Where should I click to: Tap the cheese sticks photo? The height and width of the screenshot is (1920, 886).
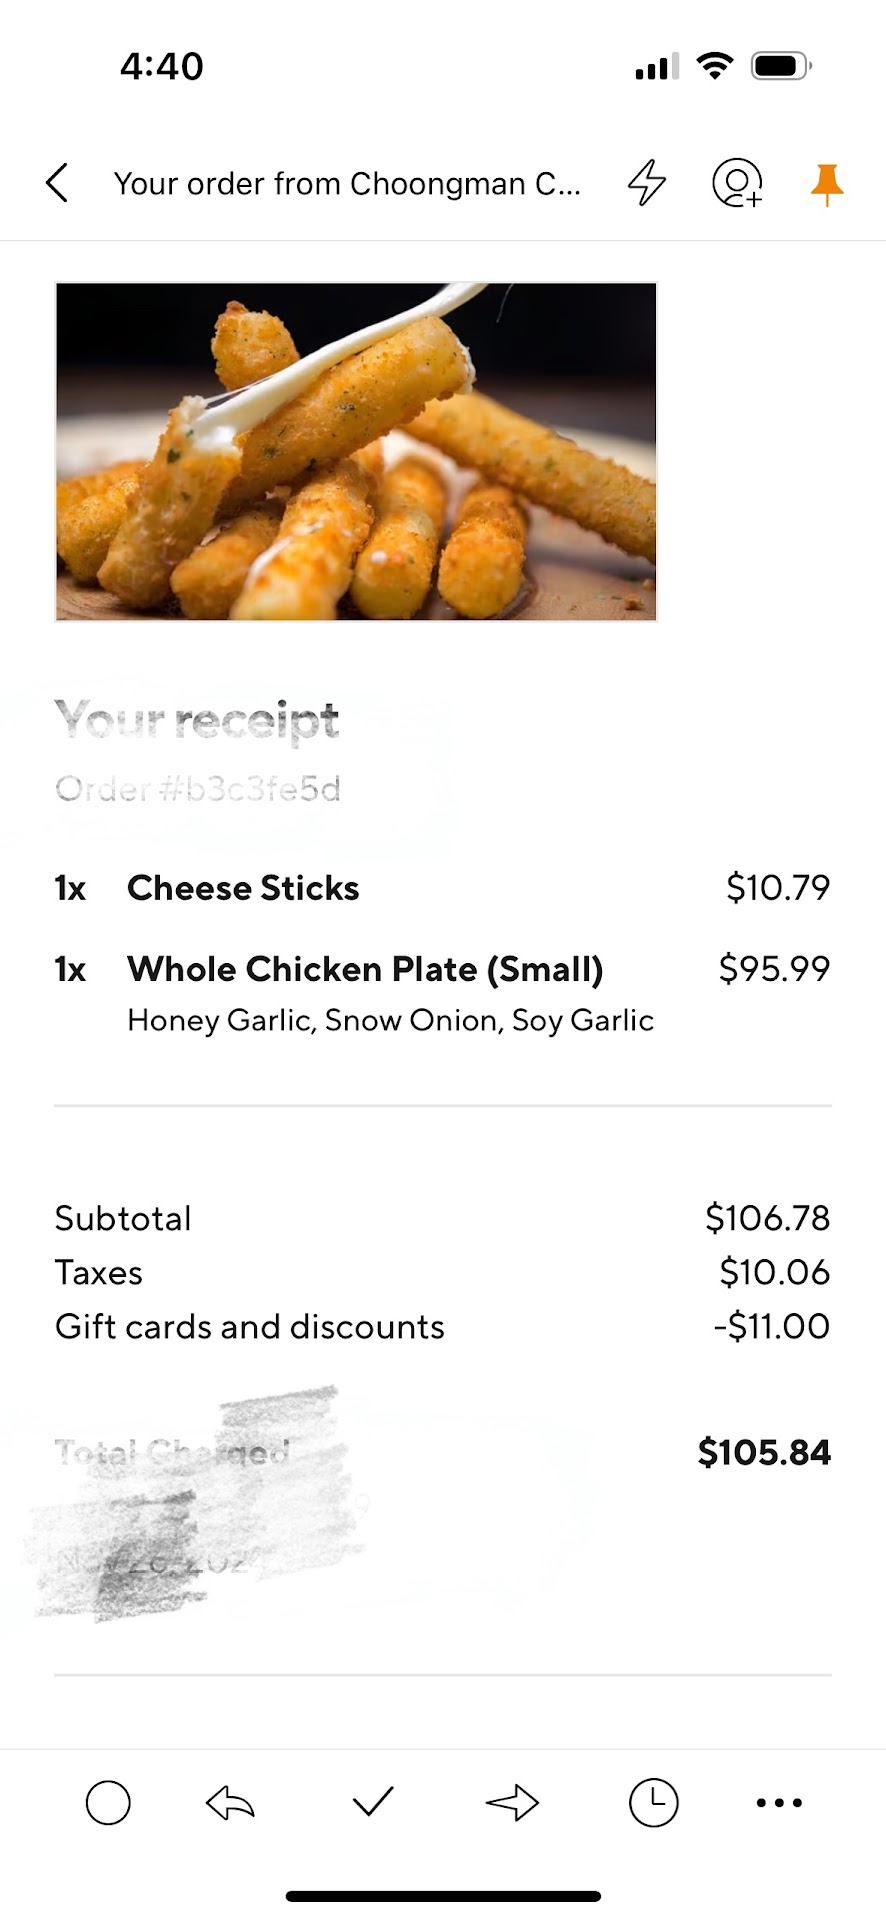[x=356, y=452]
